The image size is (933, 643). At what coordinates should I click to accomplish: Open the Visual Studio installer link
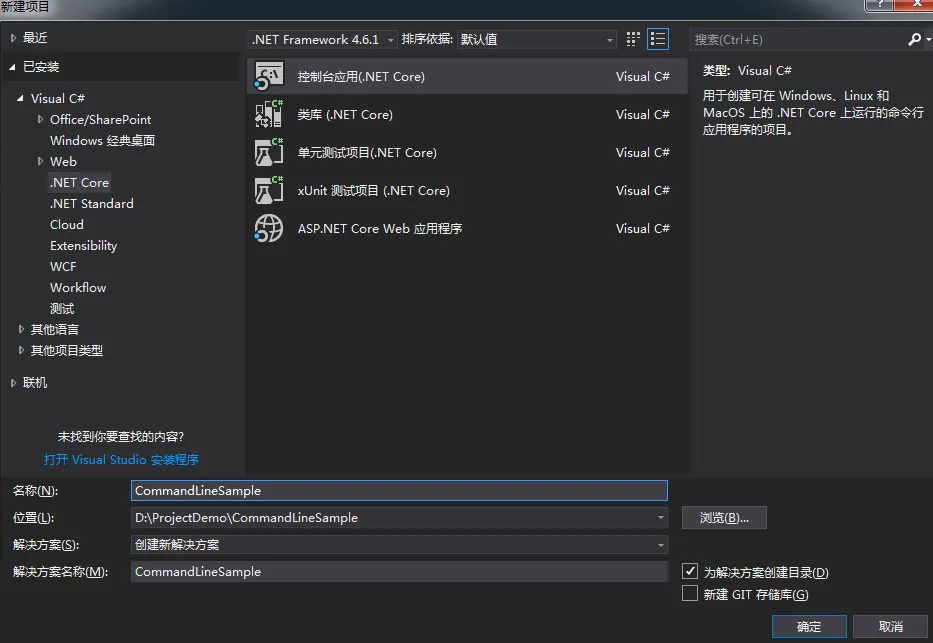pos(121,460)
